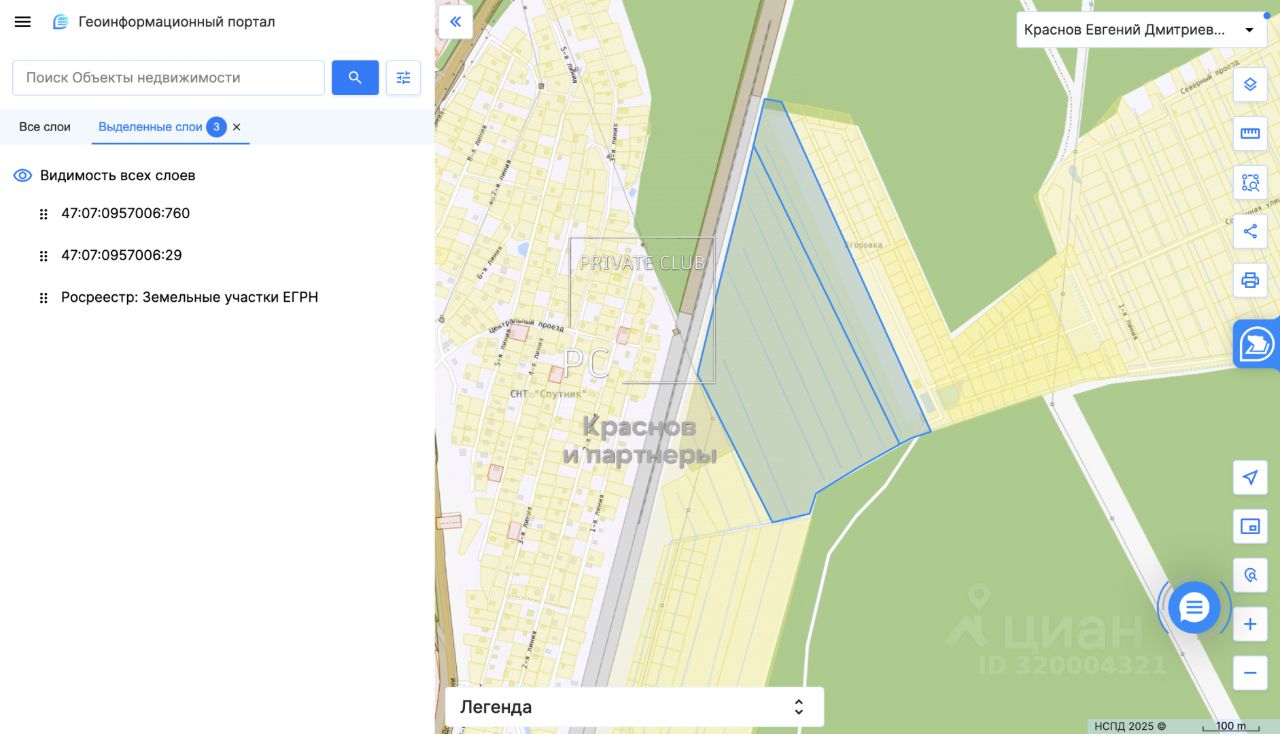Activate the area selection search tool

point(1250,182)
